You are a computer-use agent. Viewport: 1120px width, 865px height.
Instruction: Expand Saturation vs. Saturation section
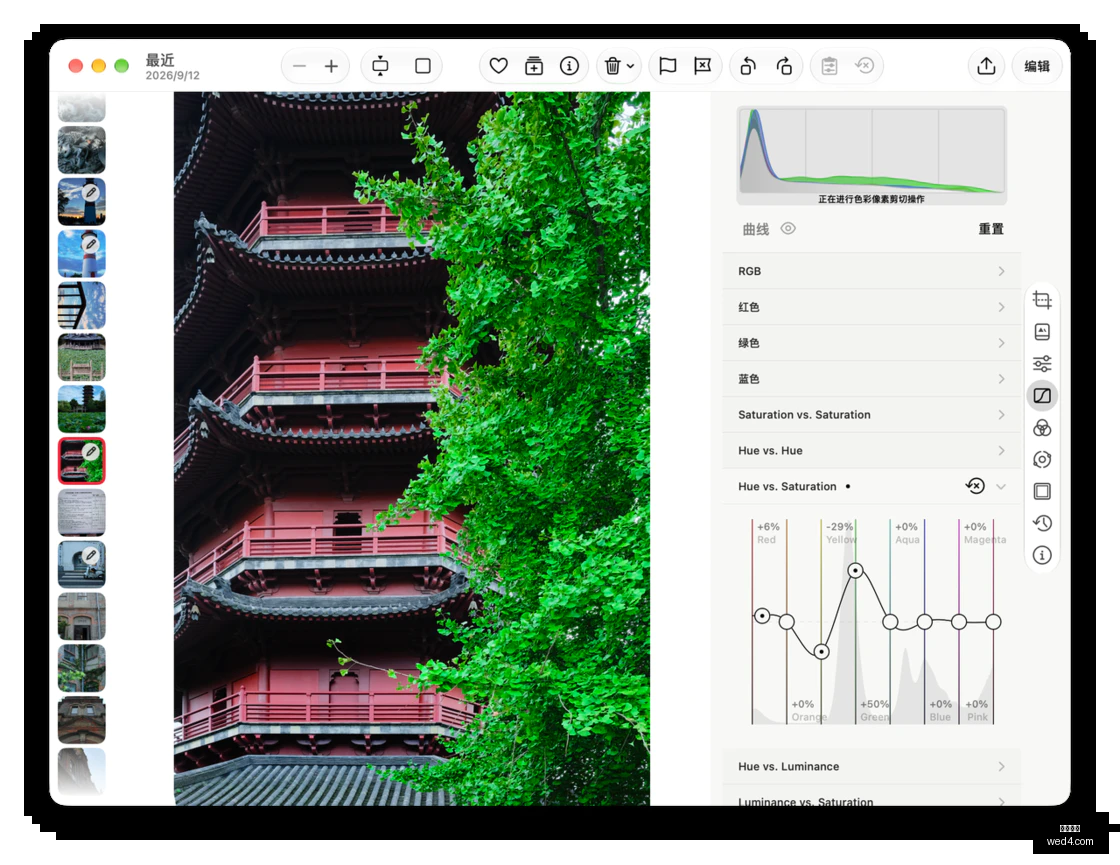coord(871,414)
